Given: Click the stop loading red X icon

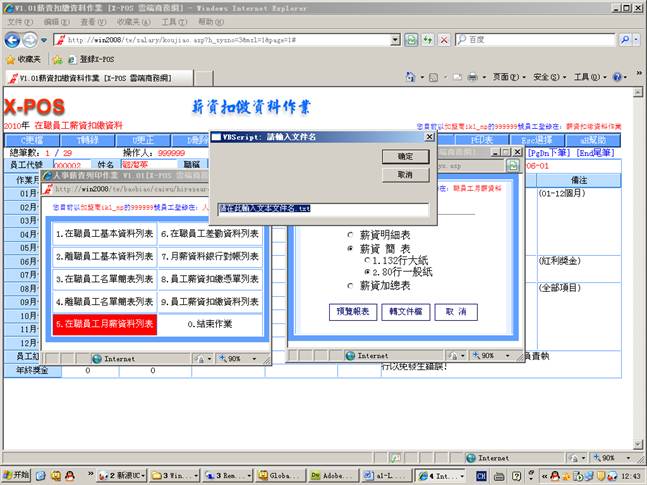Looking at the screenshot, I should tap(430, 39).
